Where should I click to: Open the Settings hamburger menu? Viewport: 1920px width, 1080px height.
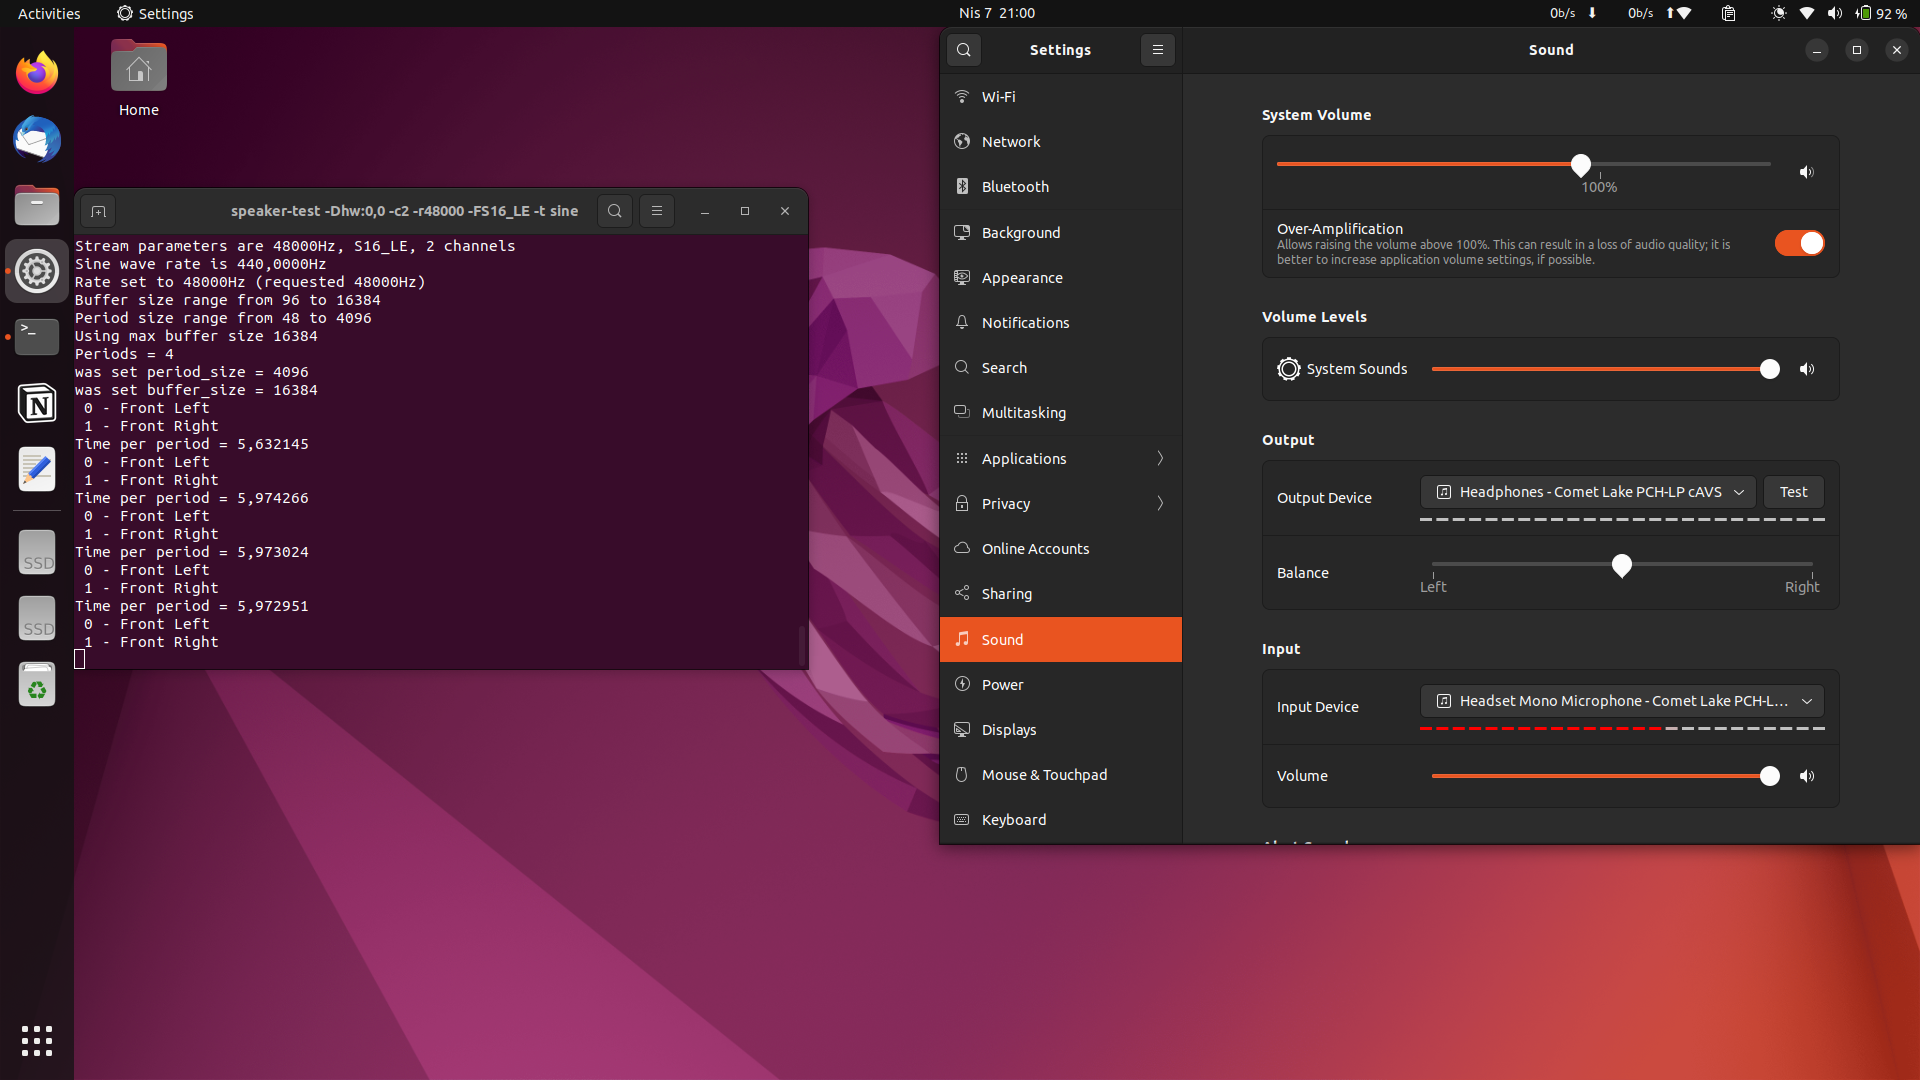[x=1157, y=49]
